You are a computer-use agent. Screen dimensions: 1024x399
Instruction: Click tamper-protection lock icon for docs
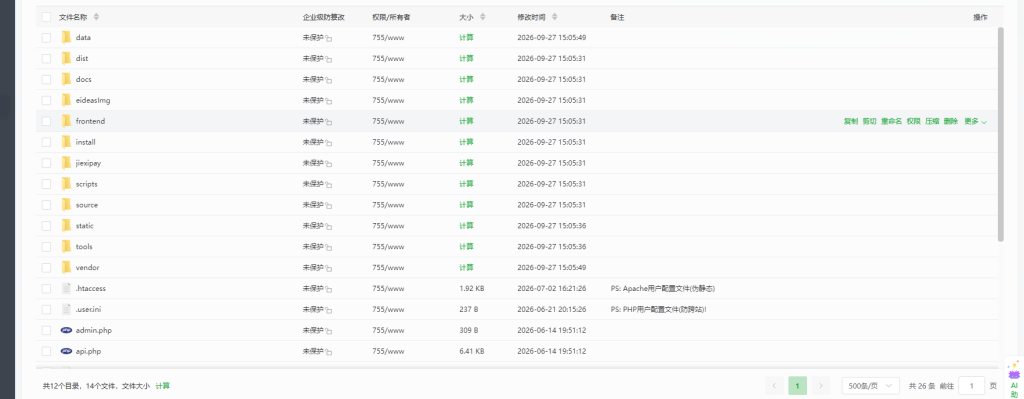tap(328, 80)
